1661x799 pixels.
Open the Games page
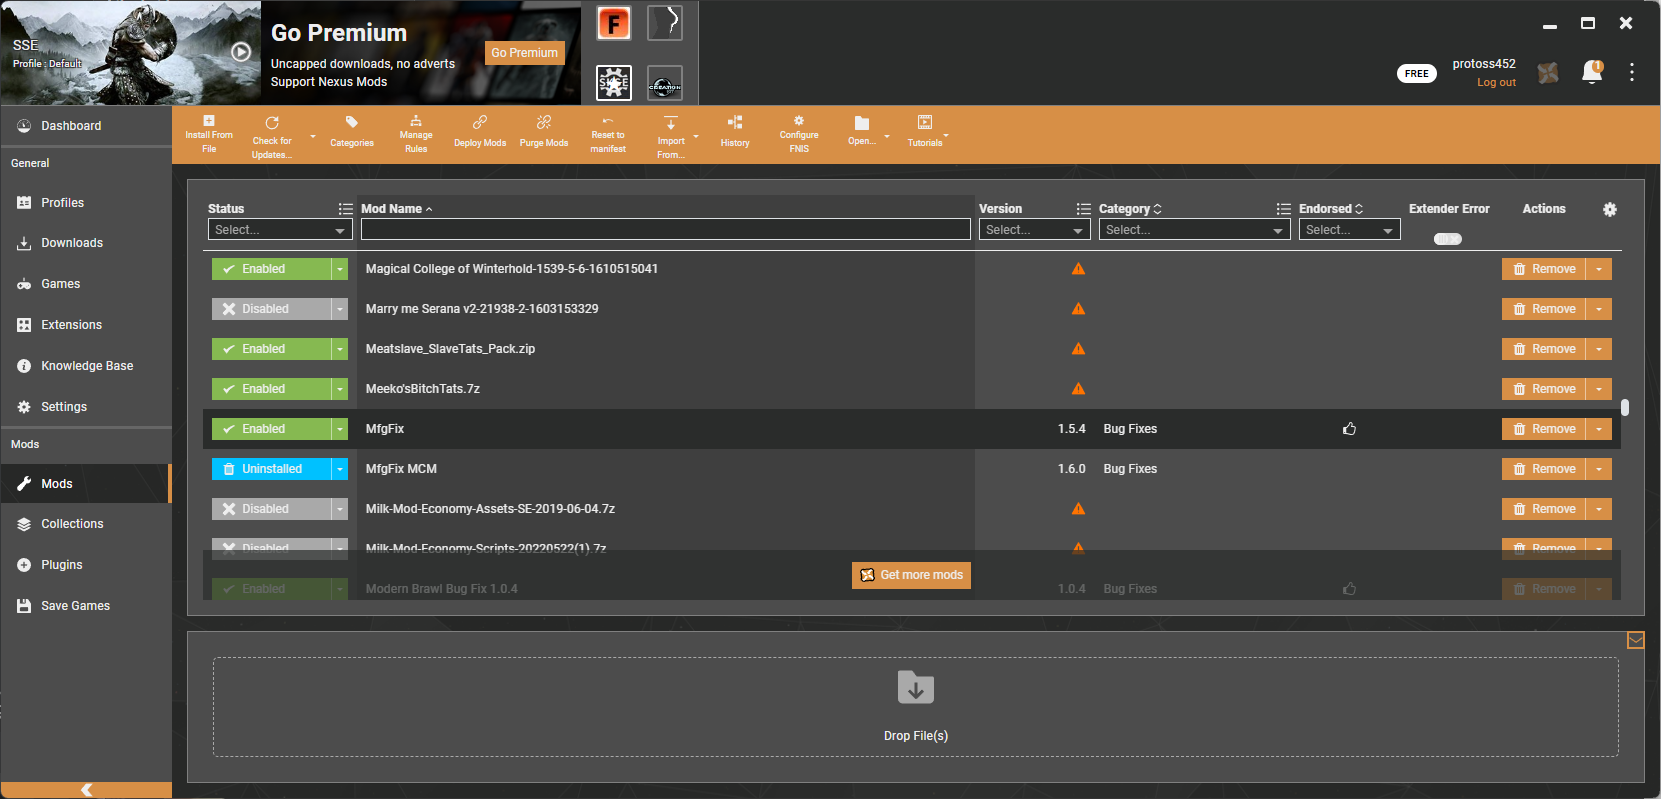pos(86,284)
